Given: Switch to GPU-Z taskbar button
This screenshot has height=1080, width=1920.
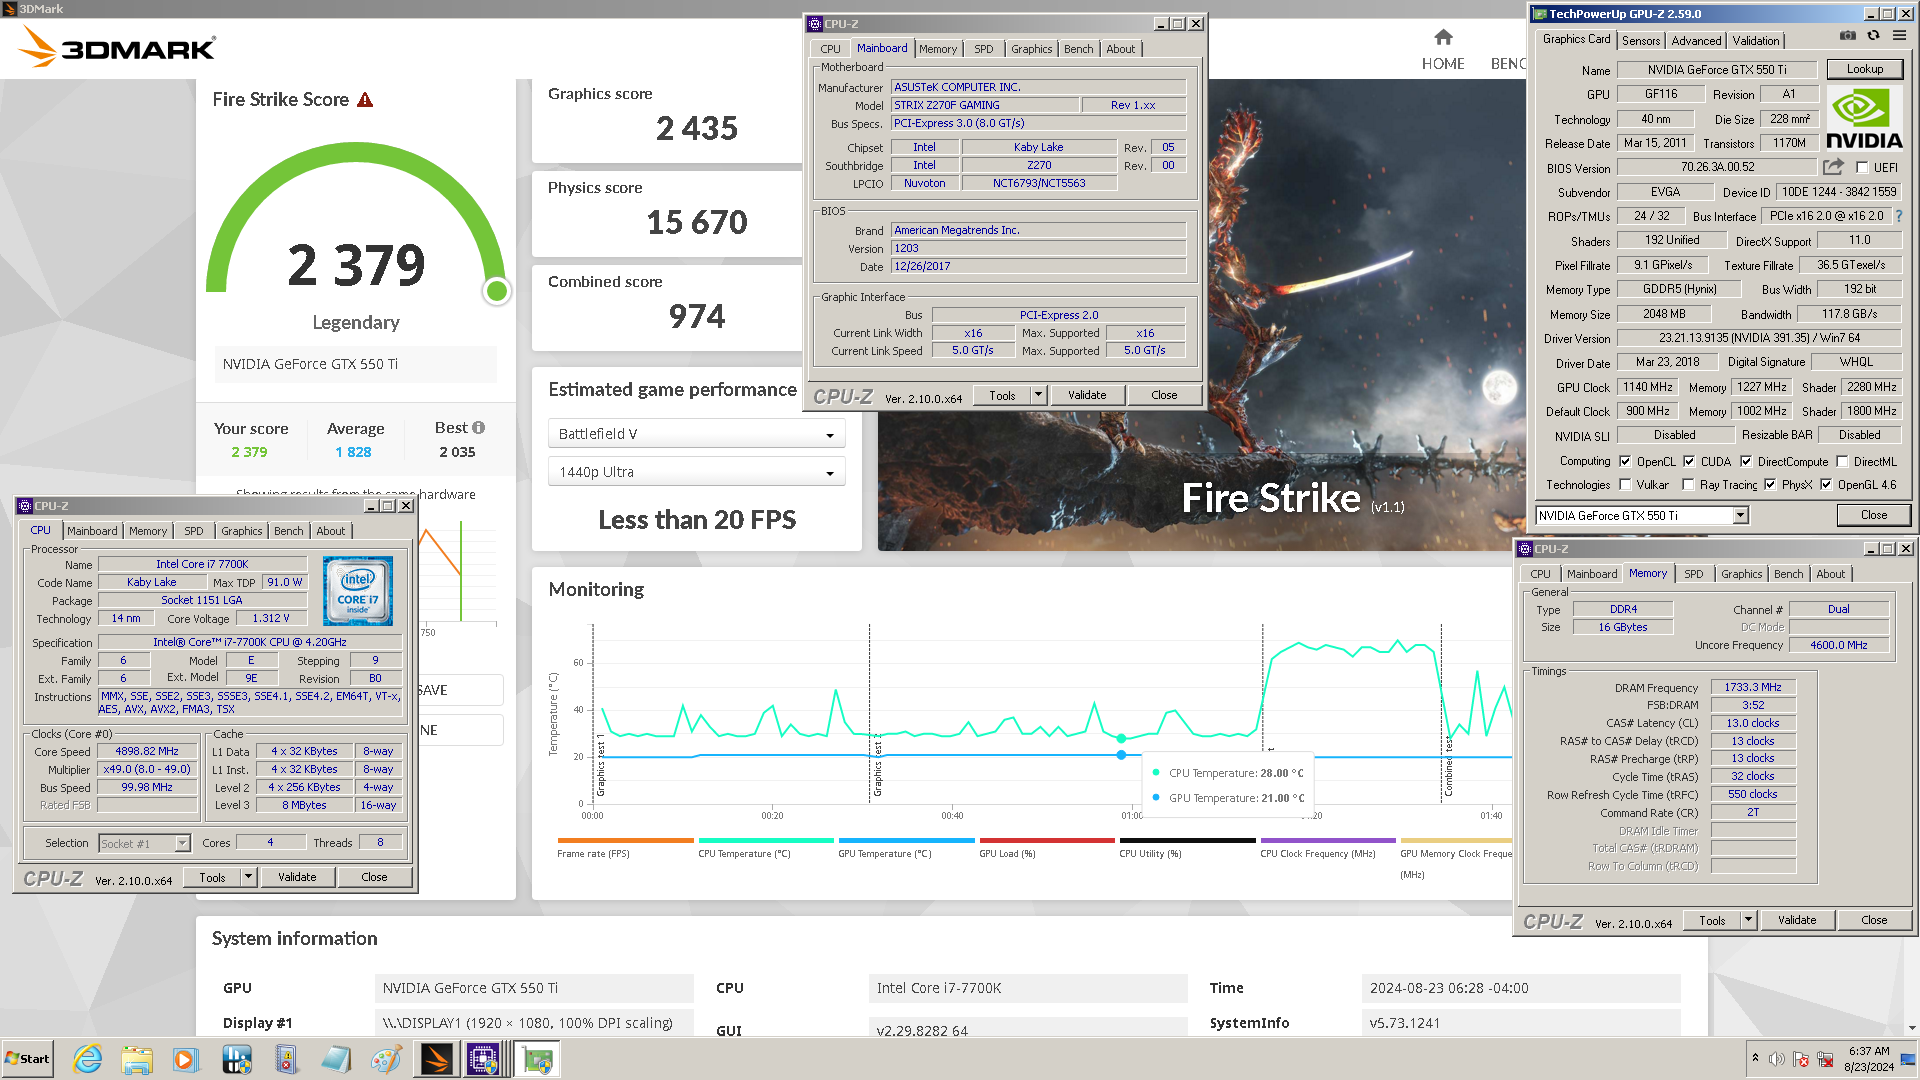Looking at the screenshot, I should pyautogui.click(x=538, y=1059).
